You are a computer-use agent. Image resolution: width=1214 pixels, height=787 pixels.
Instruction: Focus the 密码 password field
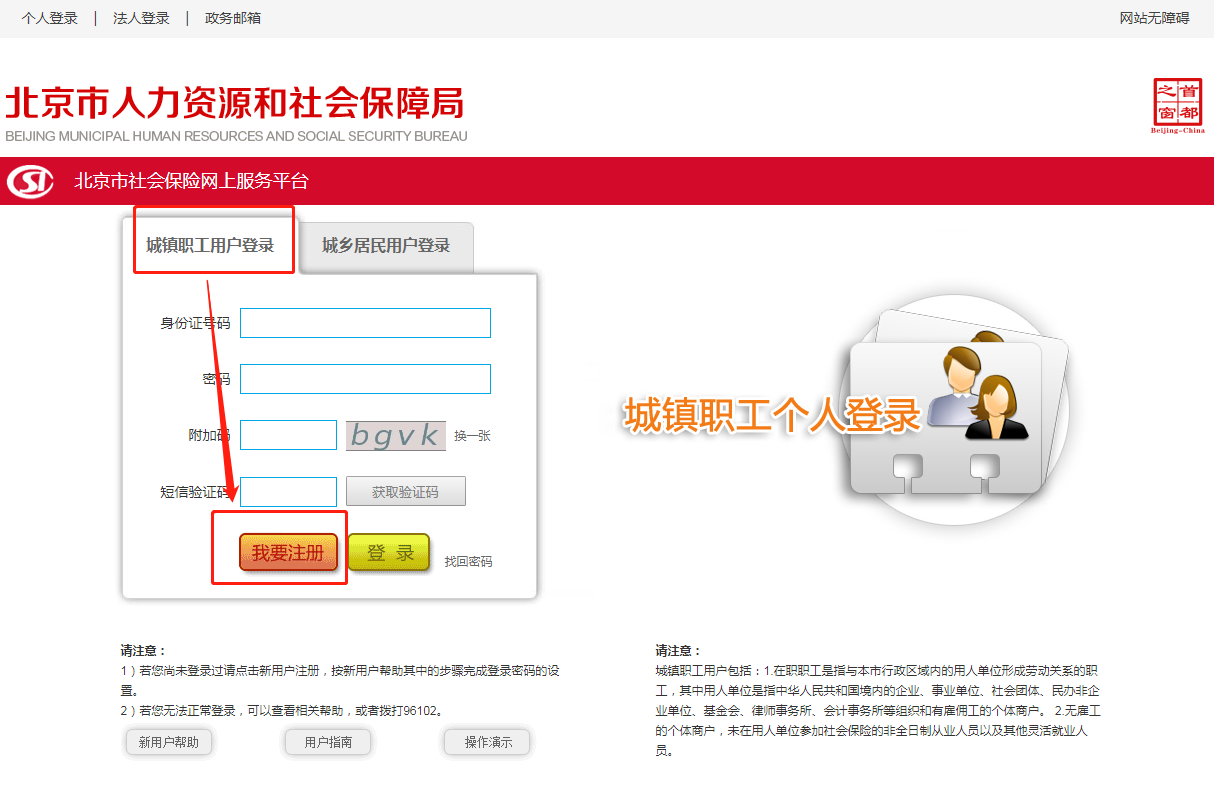[365, 379]
